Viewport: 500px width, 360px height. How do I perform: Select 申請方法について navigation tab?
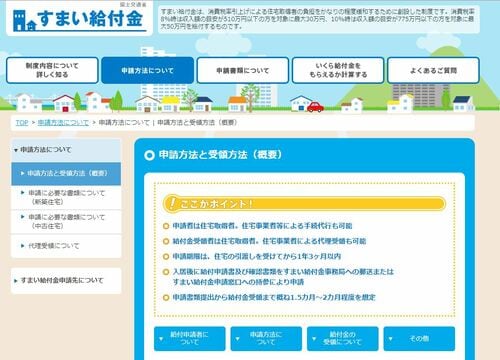pos(147,70)
